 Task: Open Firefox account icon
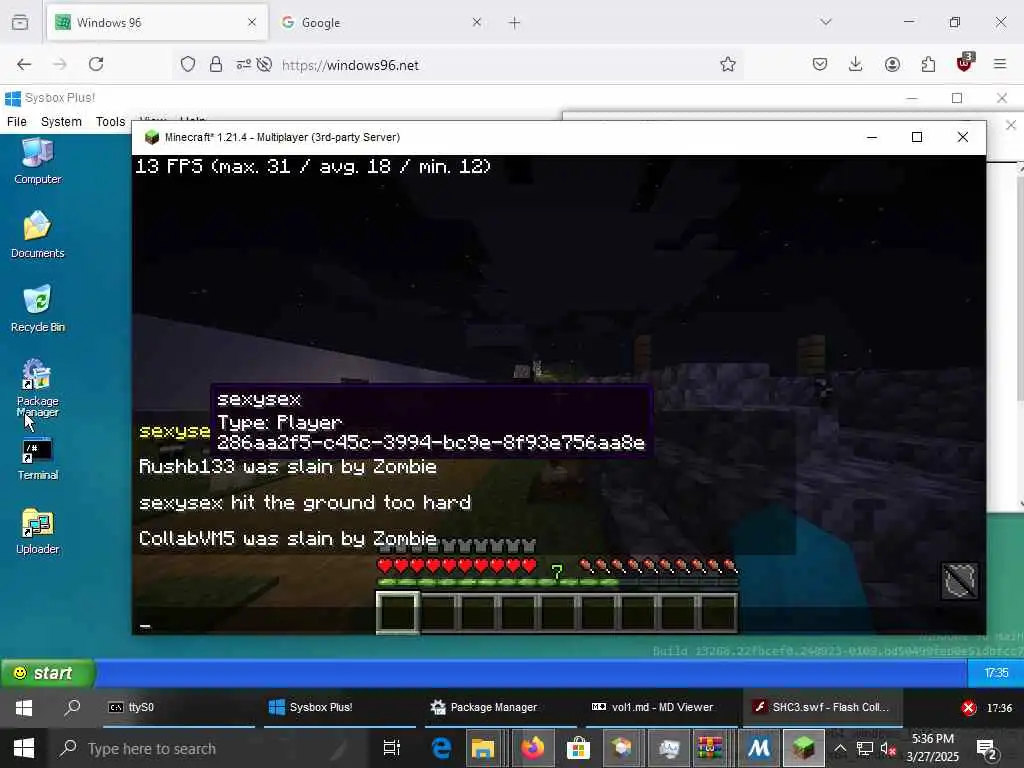(892, 64)
